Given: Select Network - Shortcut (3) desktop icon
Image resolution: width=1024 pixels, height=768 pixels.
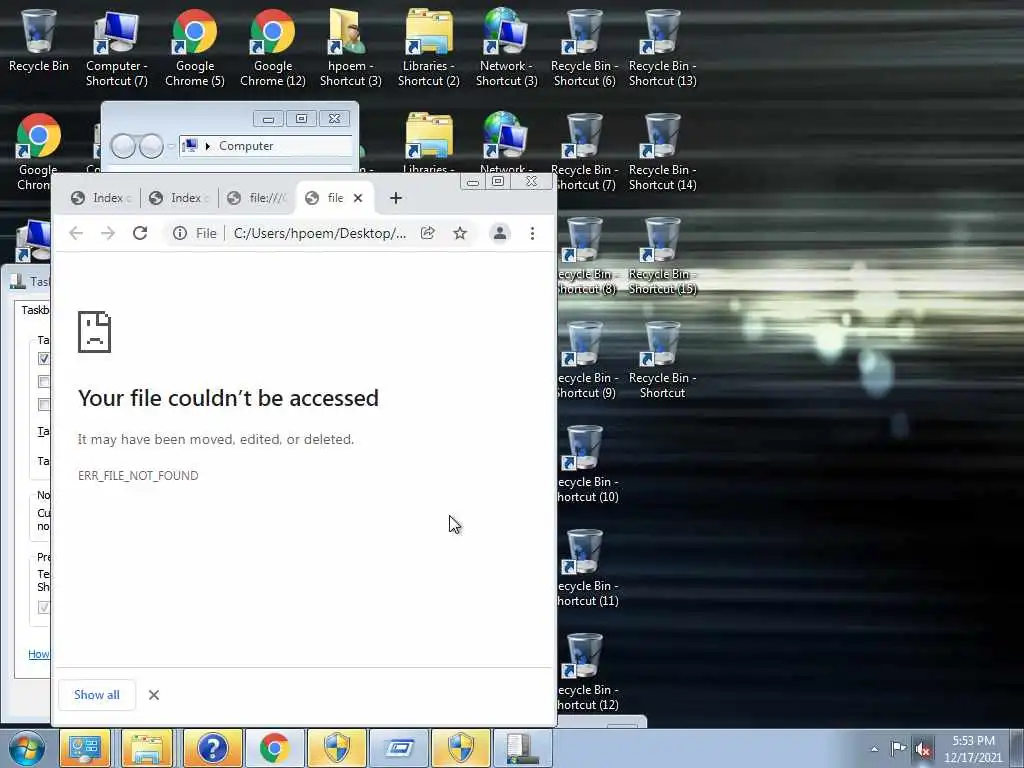Looking at the screenshot, I should pos(507,48).
